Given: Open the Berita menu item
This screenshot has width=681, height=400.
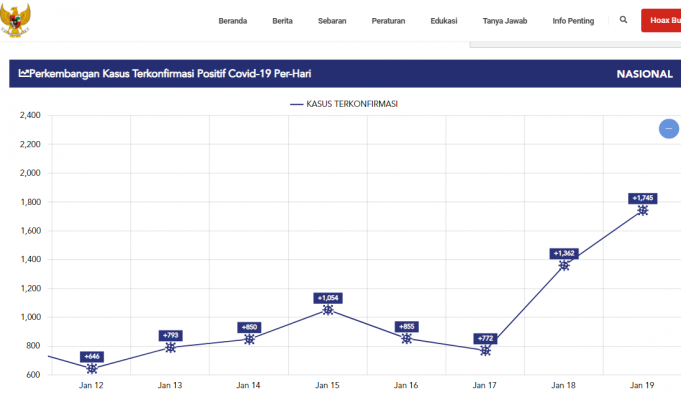Looking at the screenshot, I should click(282, 20).
